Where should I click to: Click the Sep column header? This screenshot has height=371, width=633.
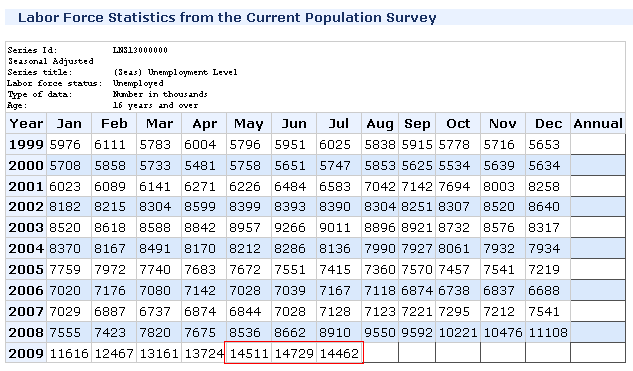(x=417, y=124)
